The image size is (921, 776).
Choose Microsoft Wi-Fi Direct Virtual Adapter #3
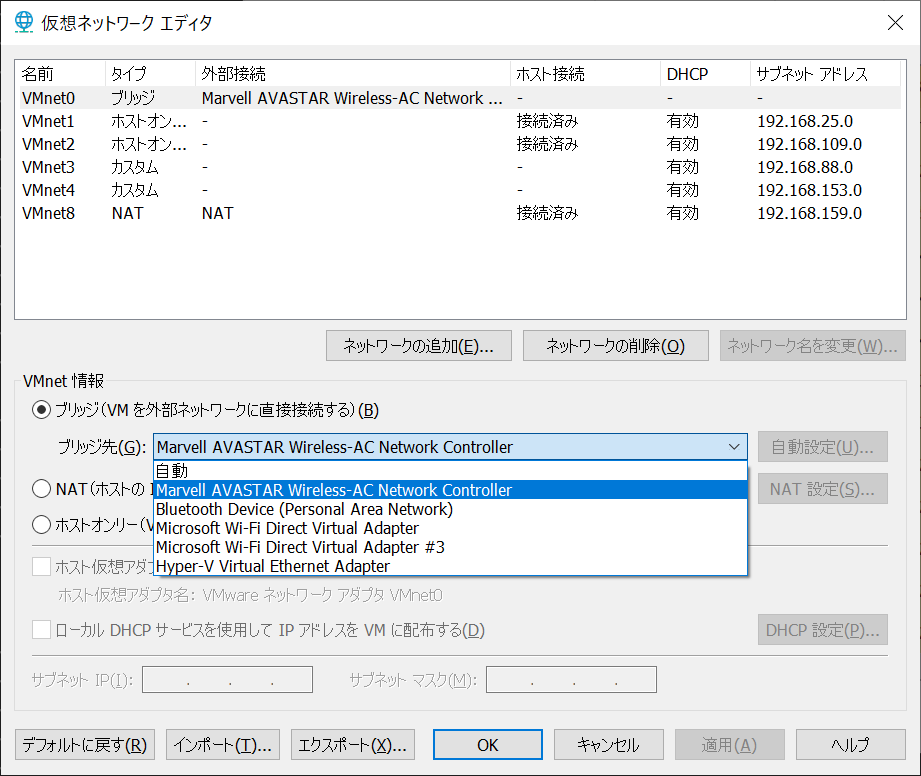pyautogui.click(x=451, y=547)
